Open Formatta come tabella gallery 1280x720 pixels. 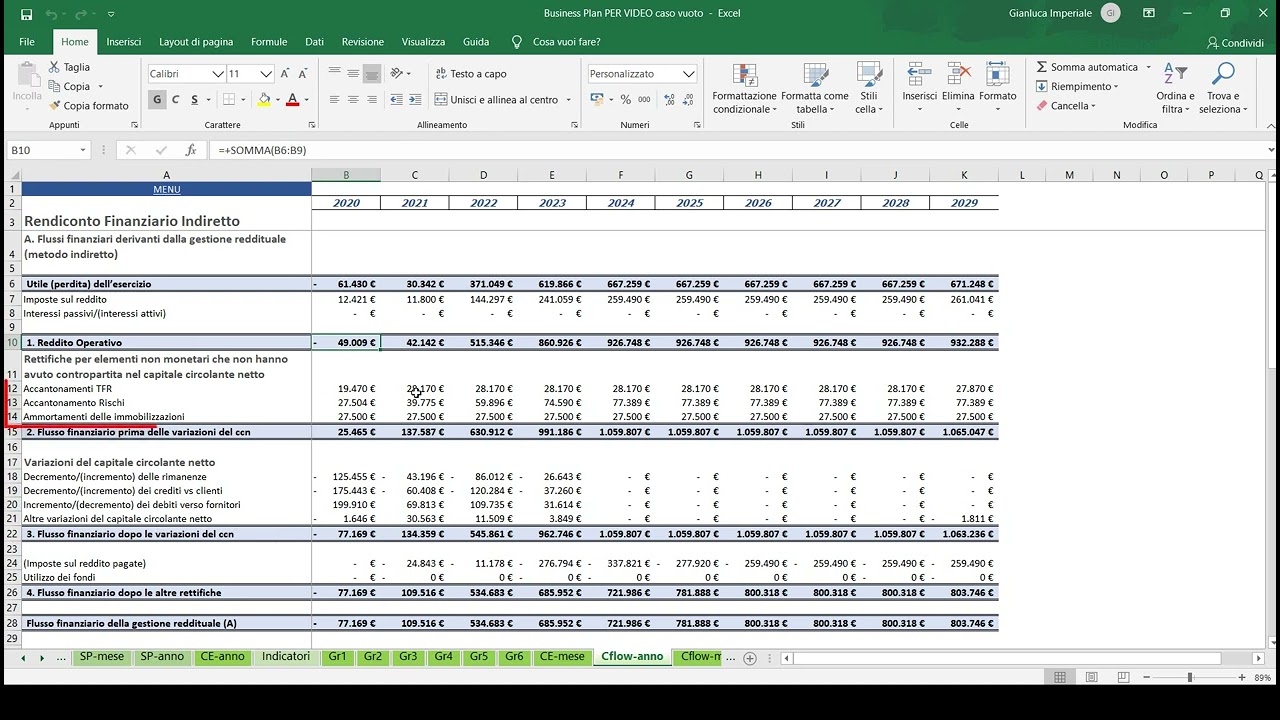coord(815,88)
